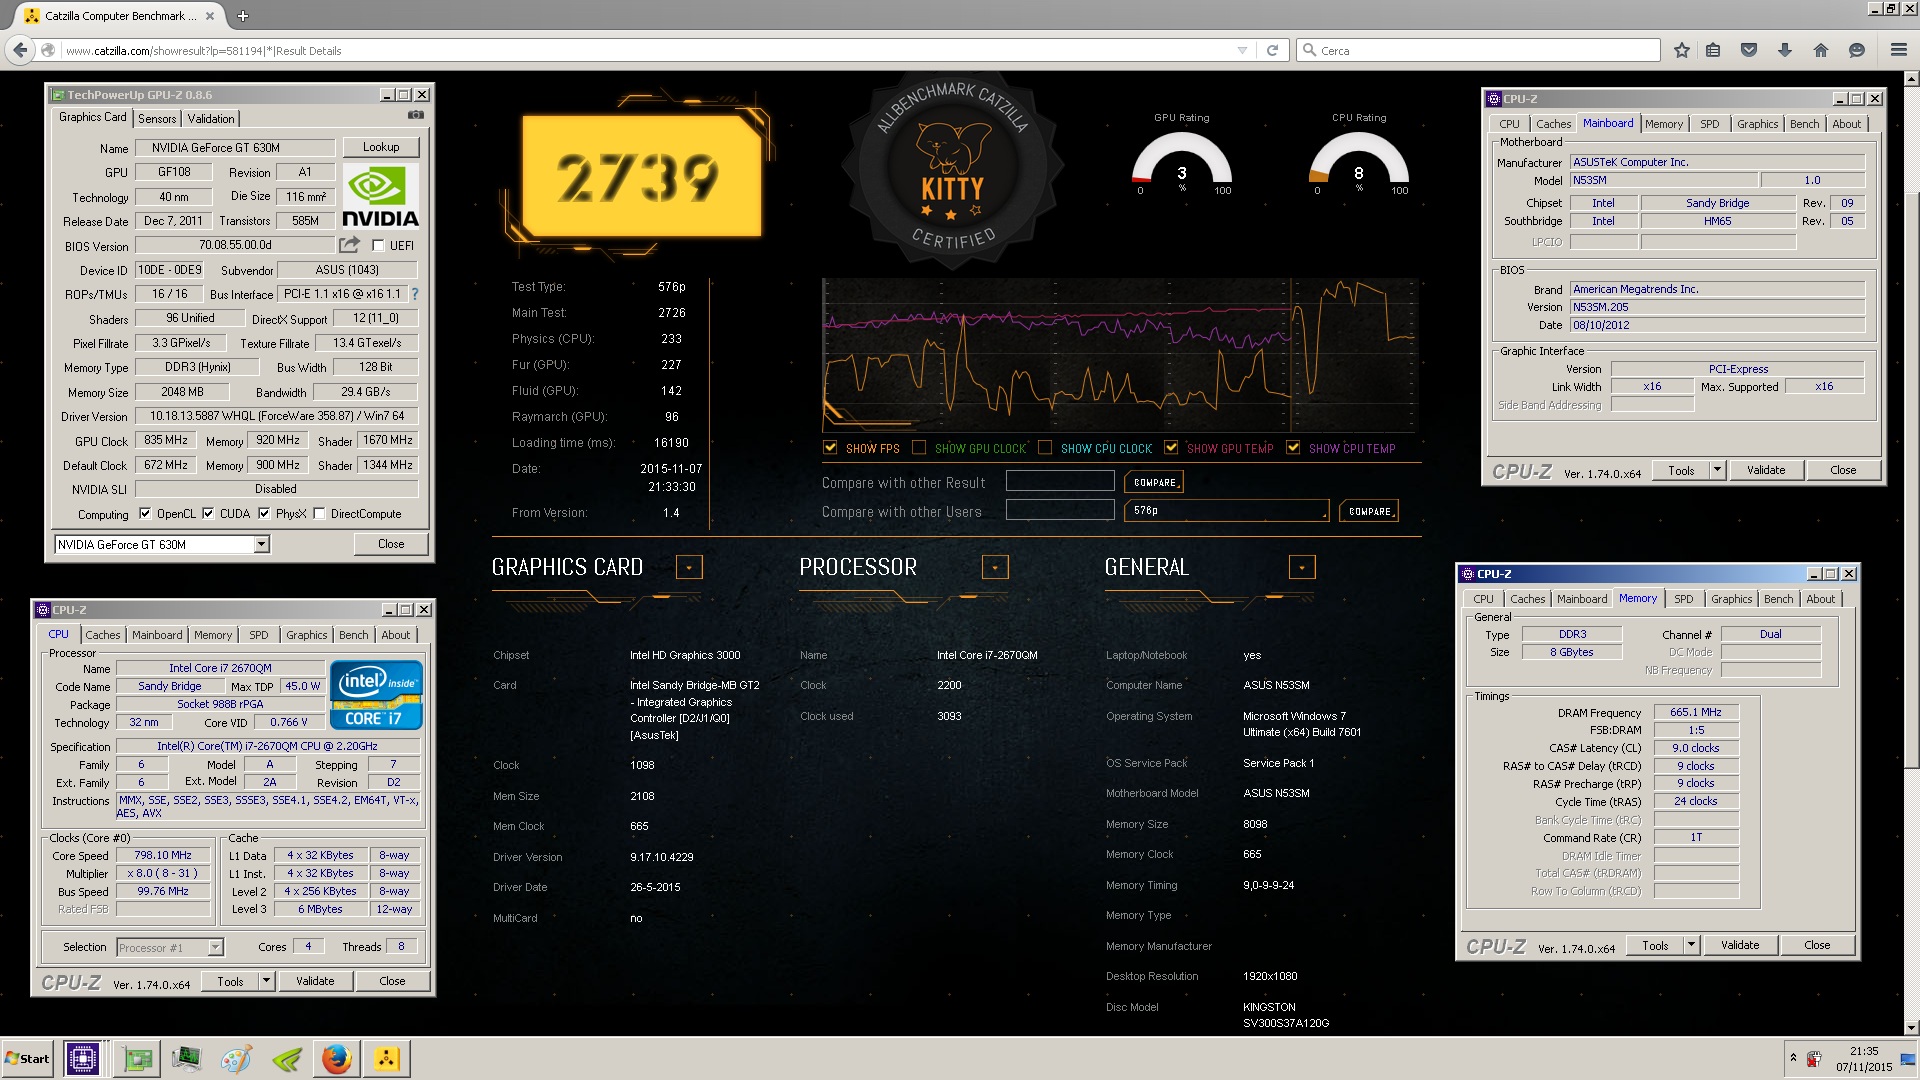Go to the Firefox home page icon
The image size is (1920, 1080).
1820,50
